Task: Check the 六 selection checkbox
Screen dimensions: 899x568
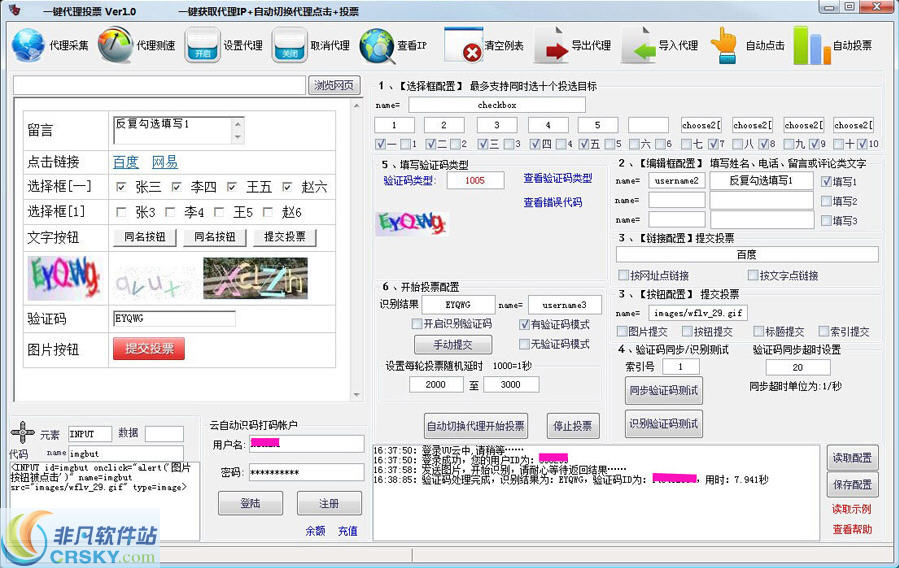Action: (x=634, y=144)
